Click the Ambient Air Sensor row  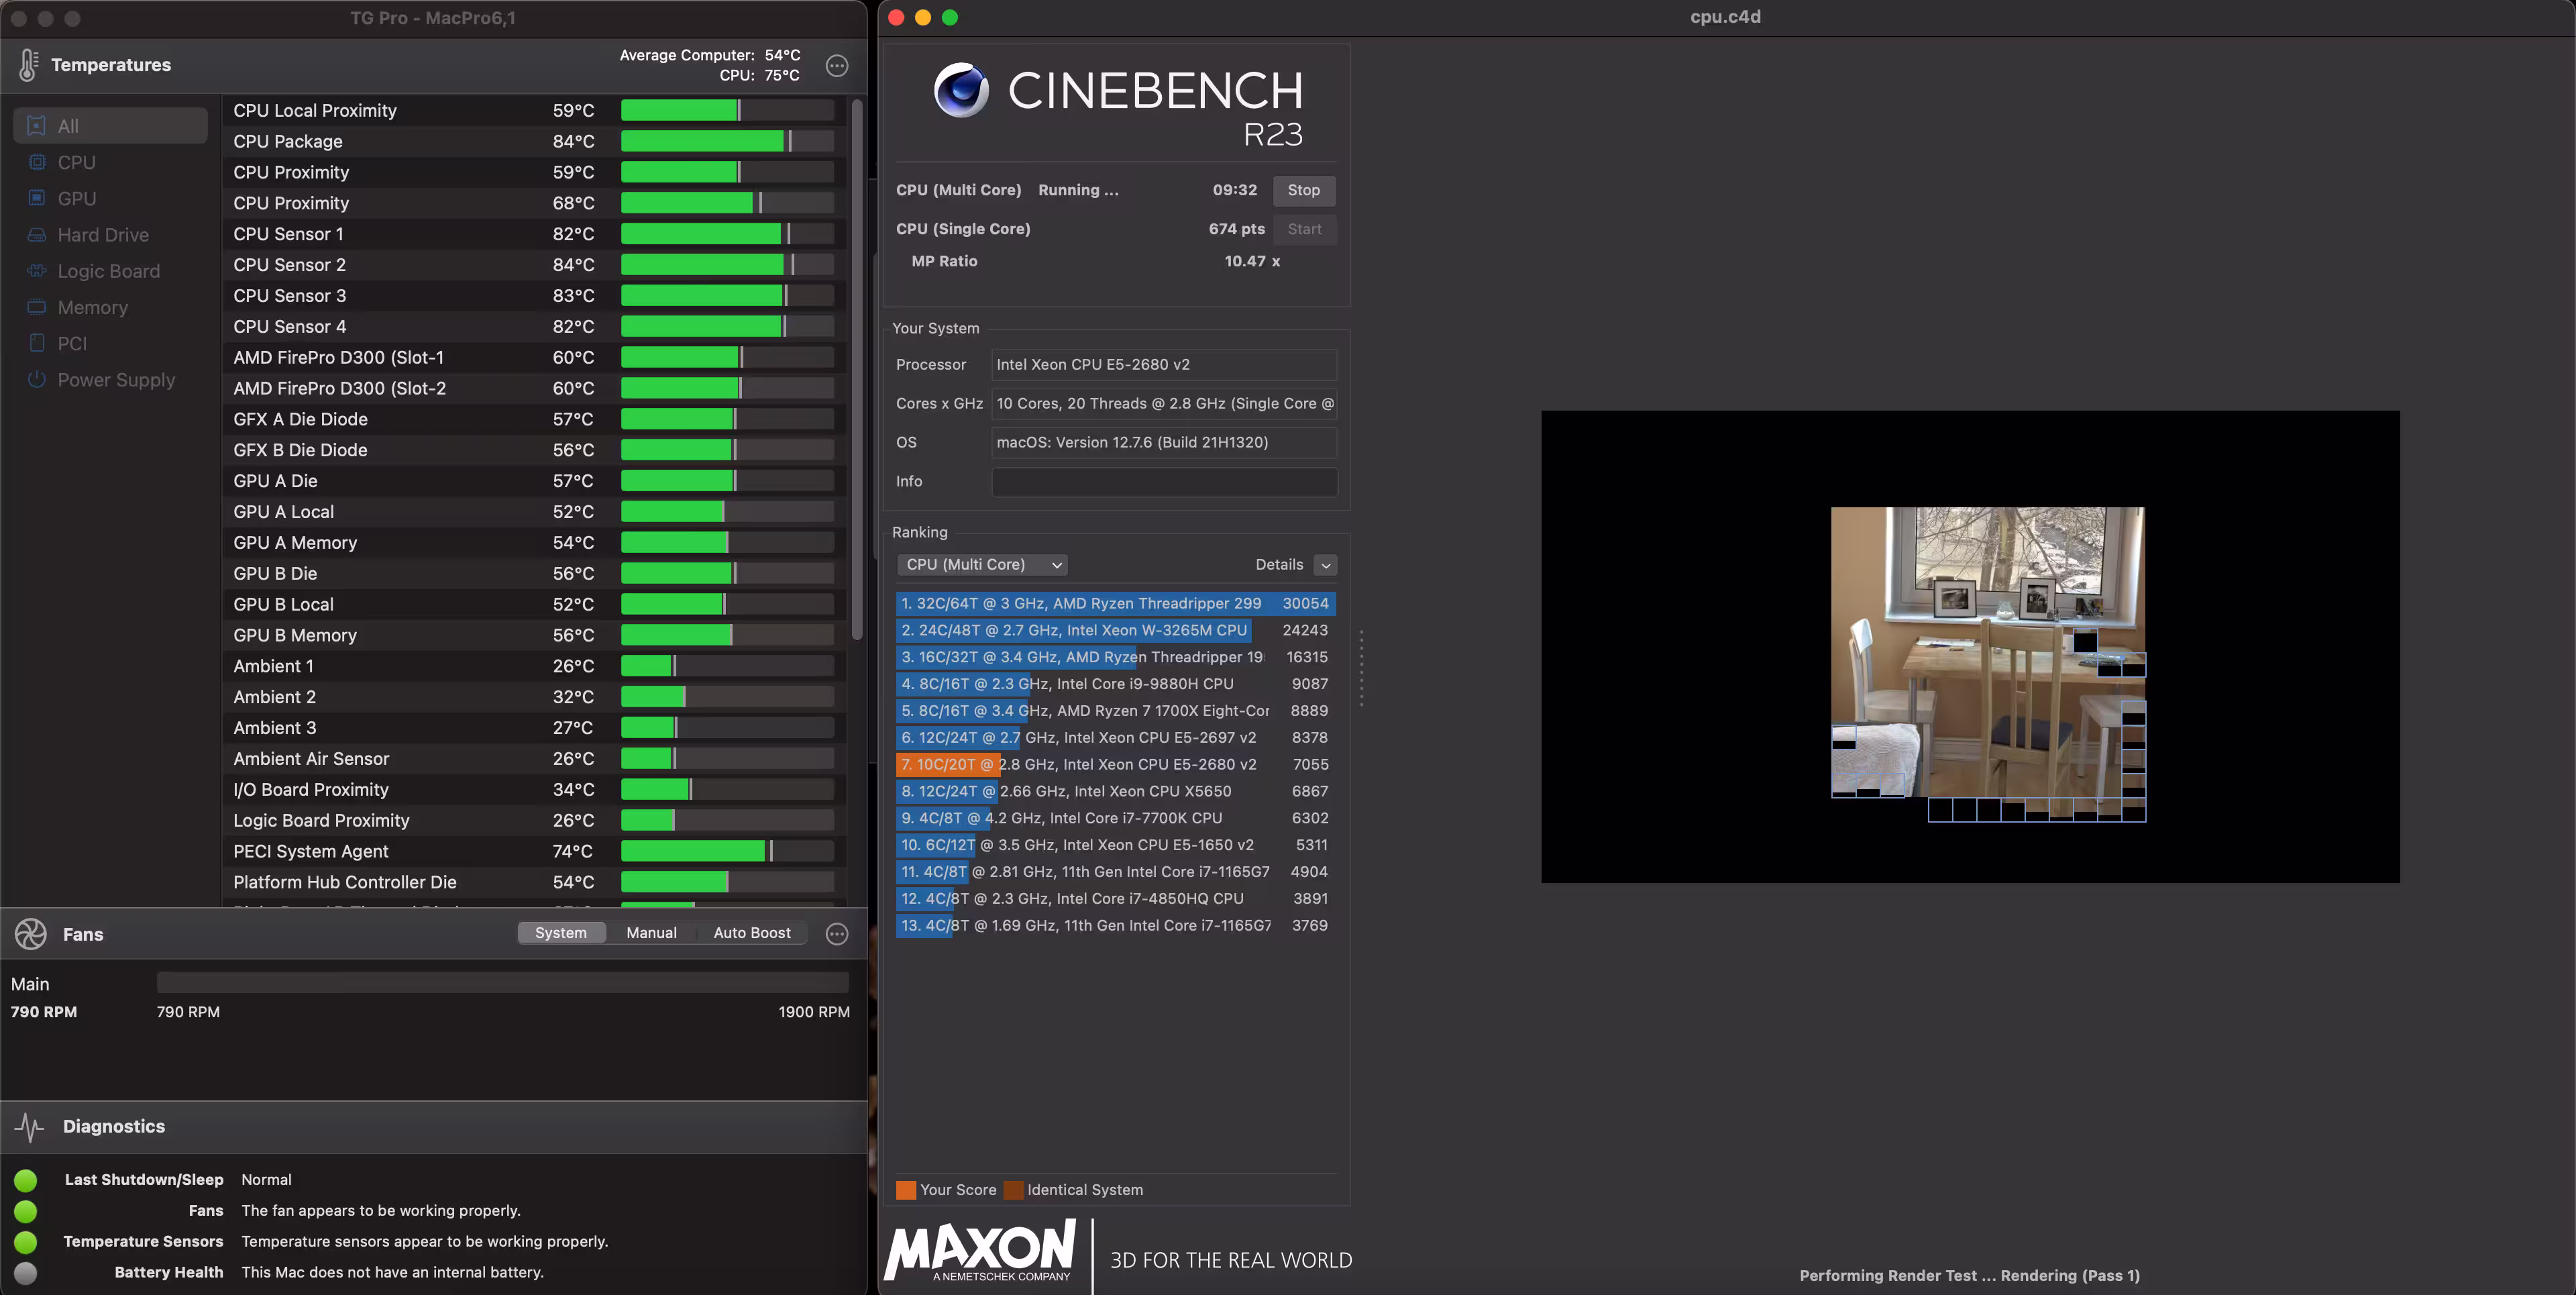(534, 759)
